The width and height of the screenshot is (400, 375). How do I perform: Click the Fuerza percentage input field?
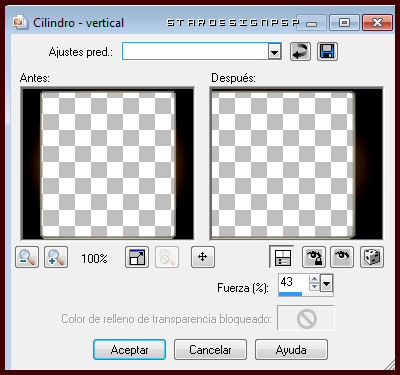click(294, 283)
